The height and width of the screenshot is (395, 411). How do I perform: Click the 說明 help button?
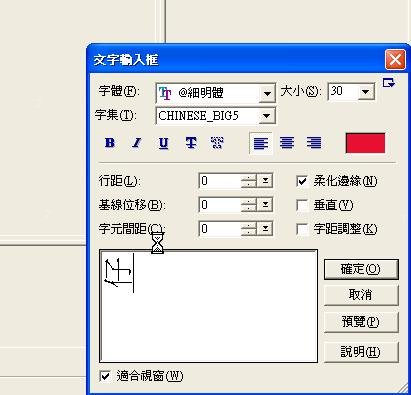(x=361, y=352)
